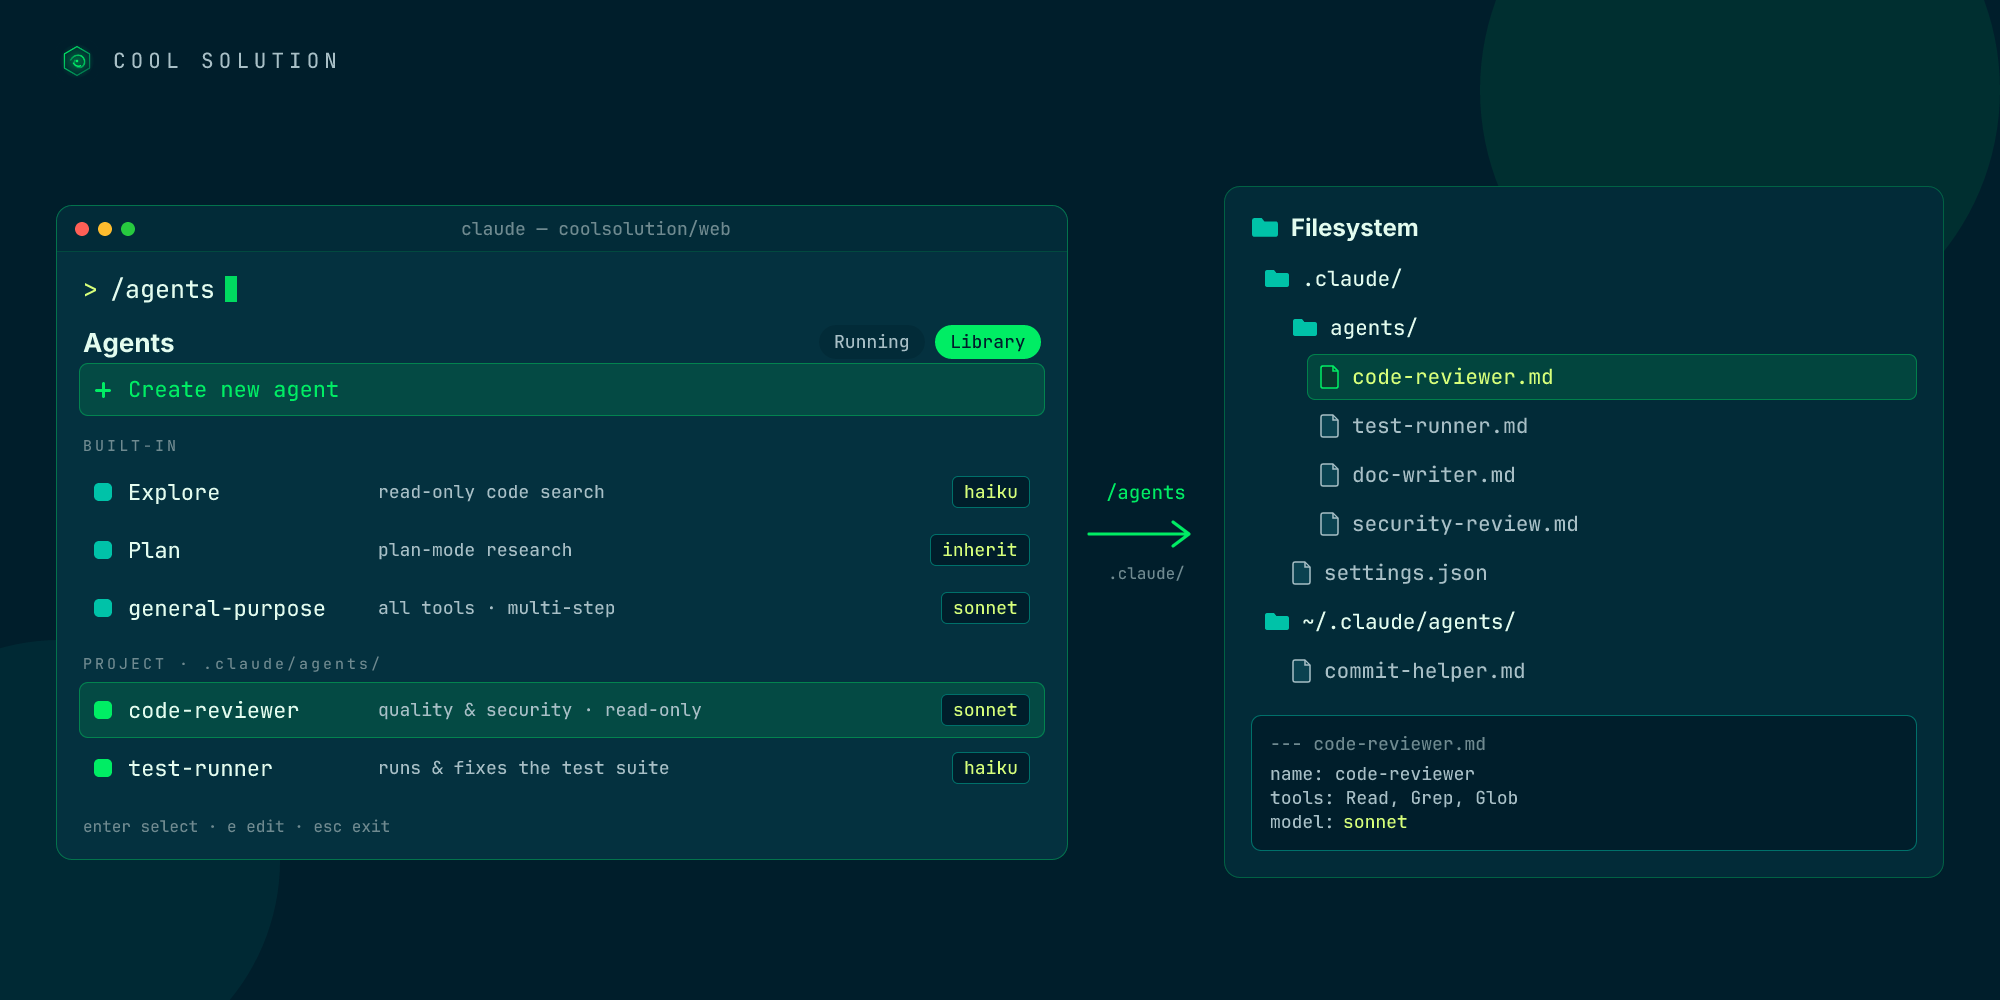Open the ~/.claude/agents/ folder label
This screenshot has height=1000, width=2000.
[1409, 622]
